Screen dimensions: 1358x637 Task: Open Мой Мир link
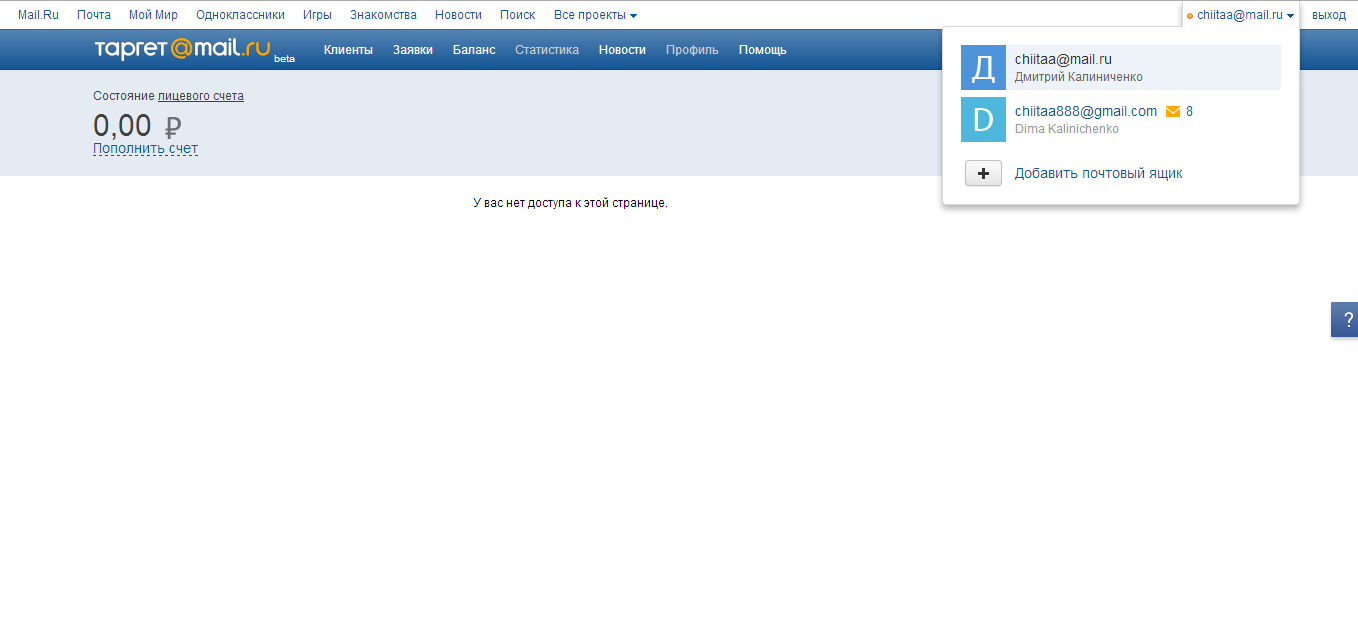(x=153, y=15)
